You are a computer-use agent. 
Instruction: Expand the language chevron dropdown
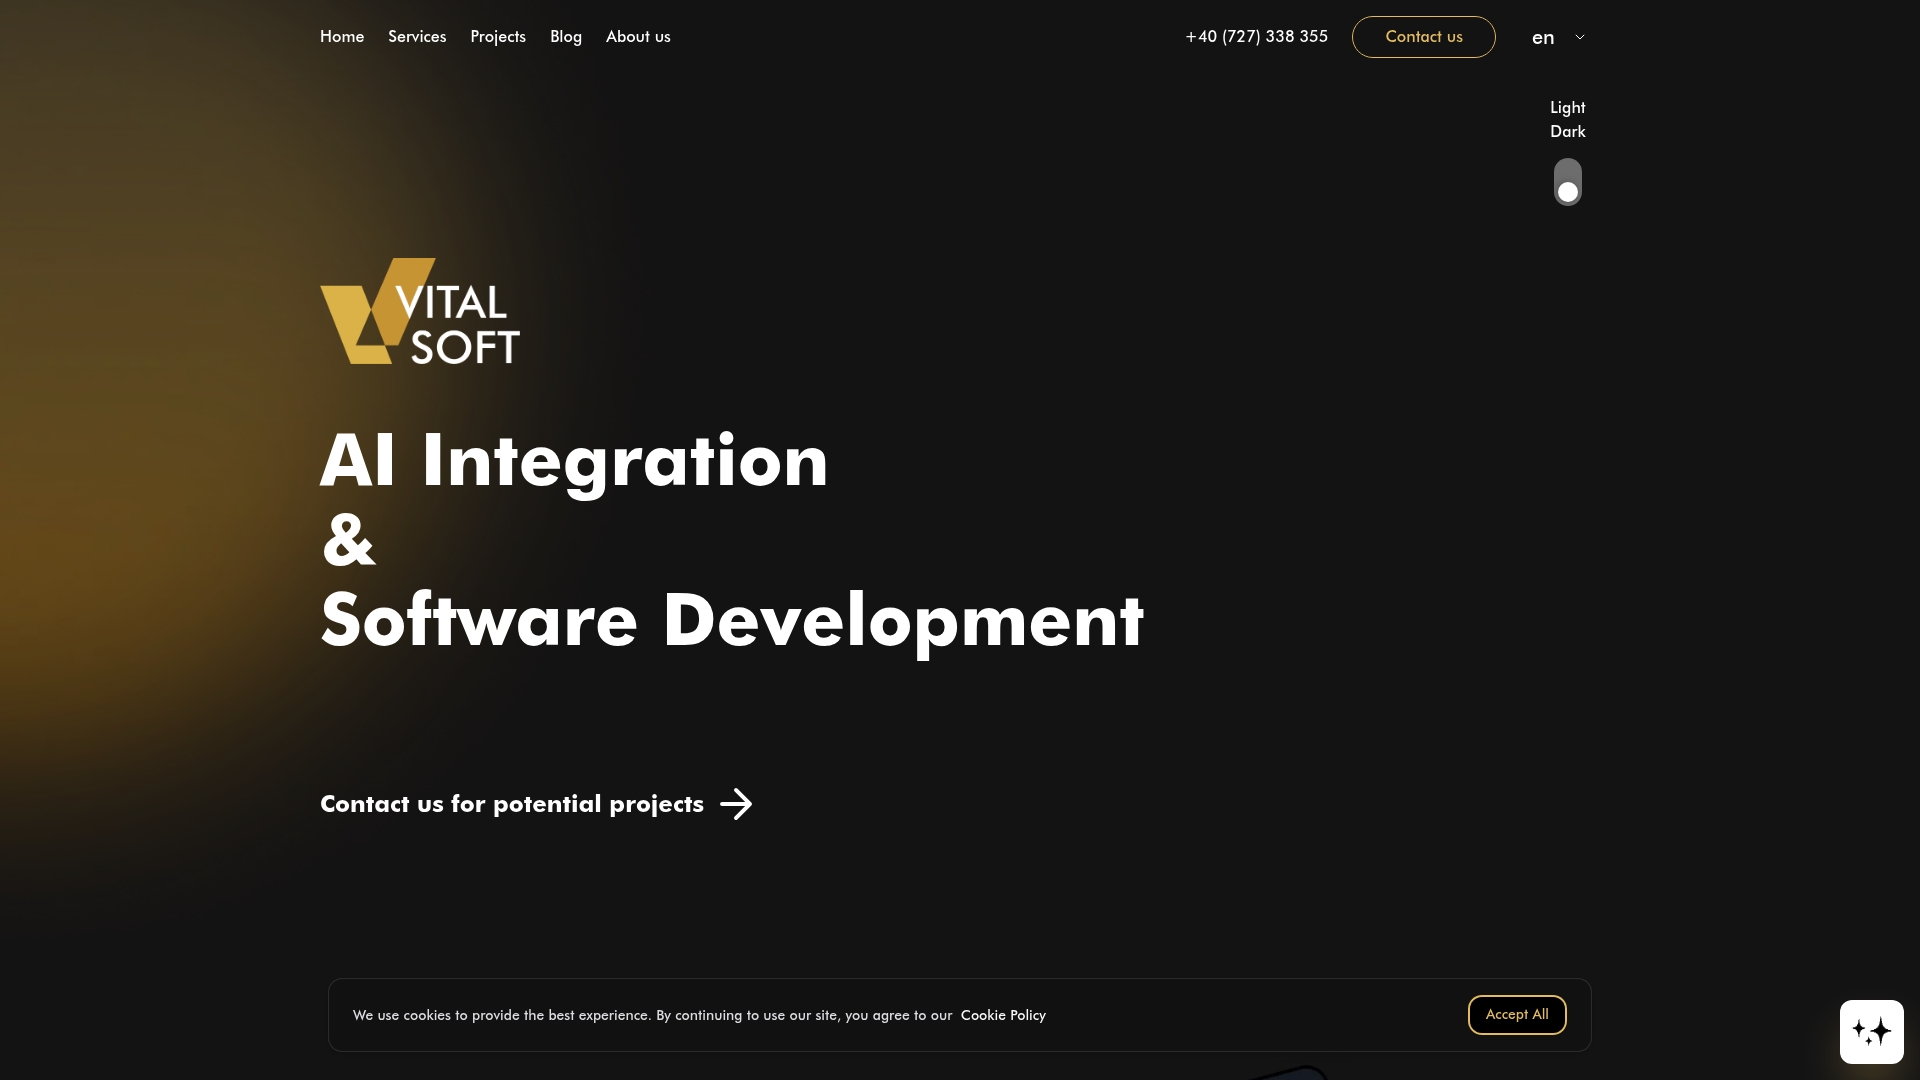click(1580, 37)
